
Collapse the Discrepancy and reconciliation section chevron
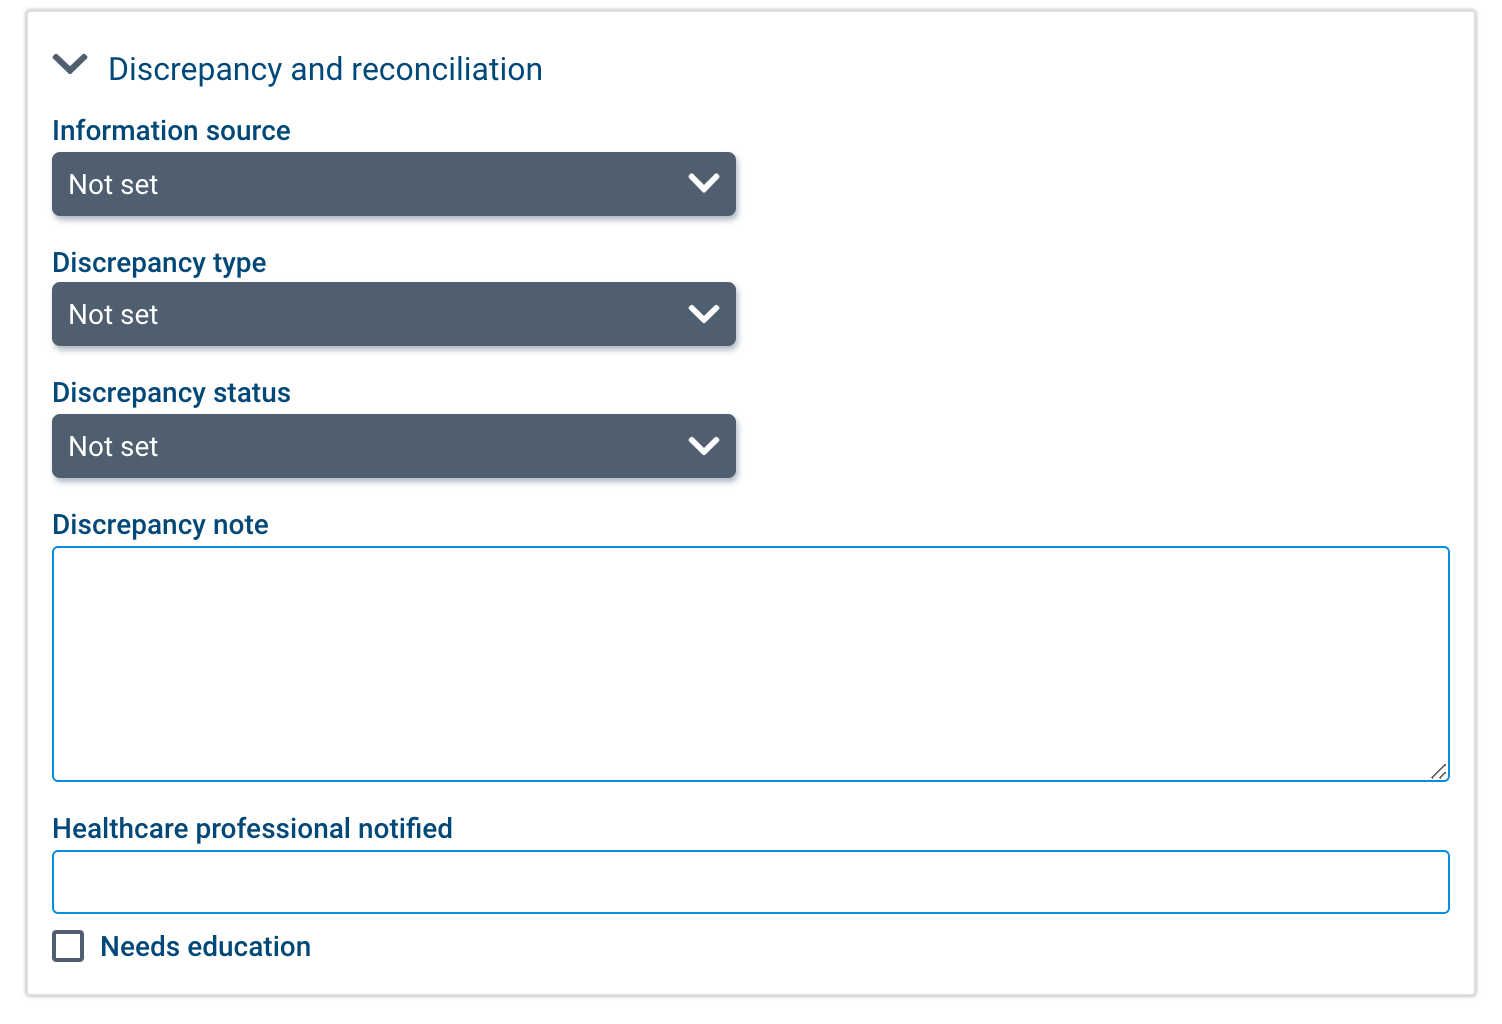[70, 66]
